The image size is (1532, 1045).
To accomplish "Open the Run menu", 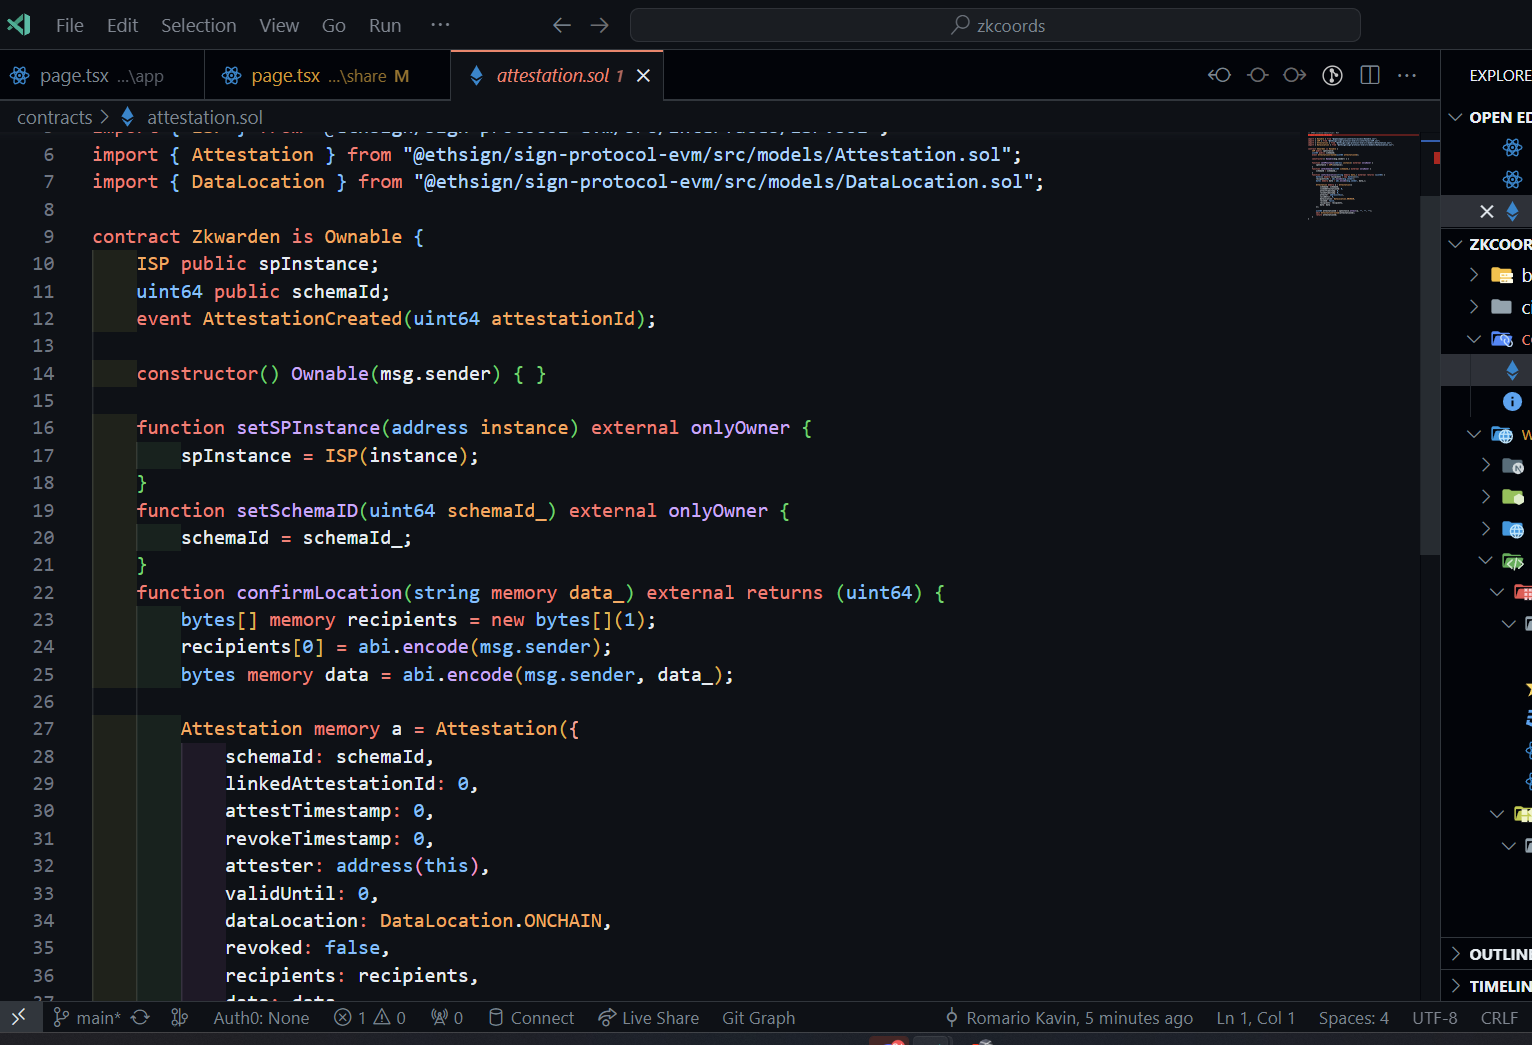I will 385,26.
